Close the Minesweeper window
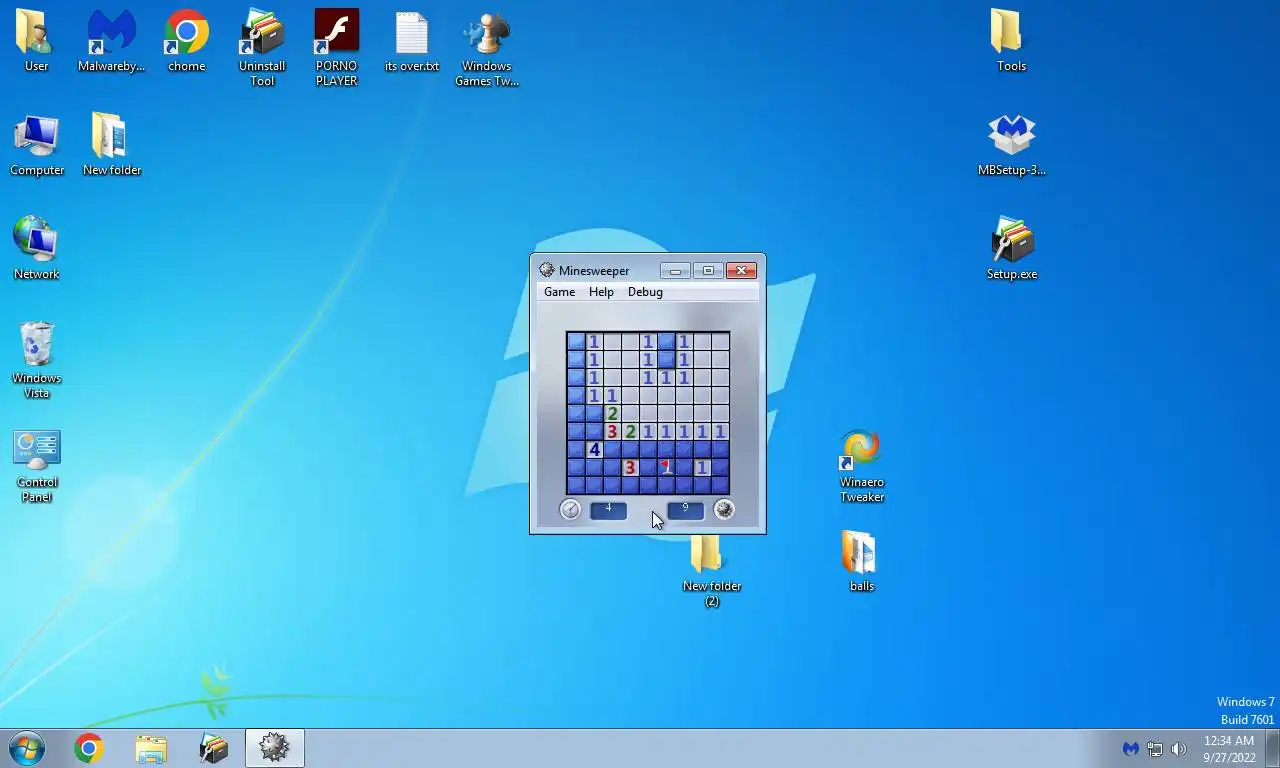Viewport: 1280px width, 768px height. pos(741,270)
